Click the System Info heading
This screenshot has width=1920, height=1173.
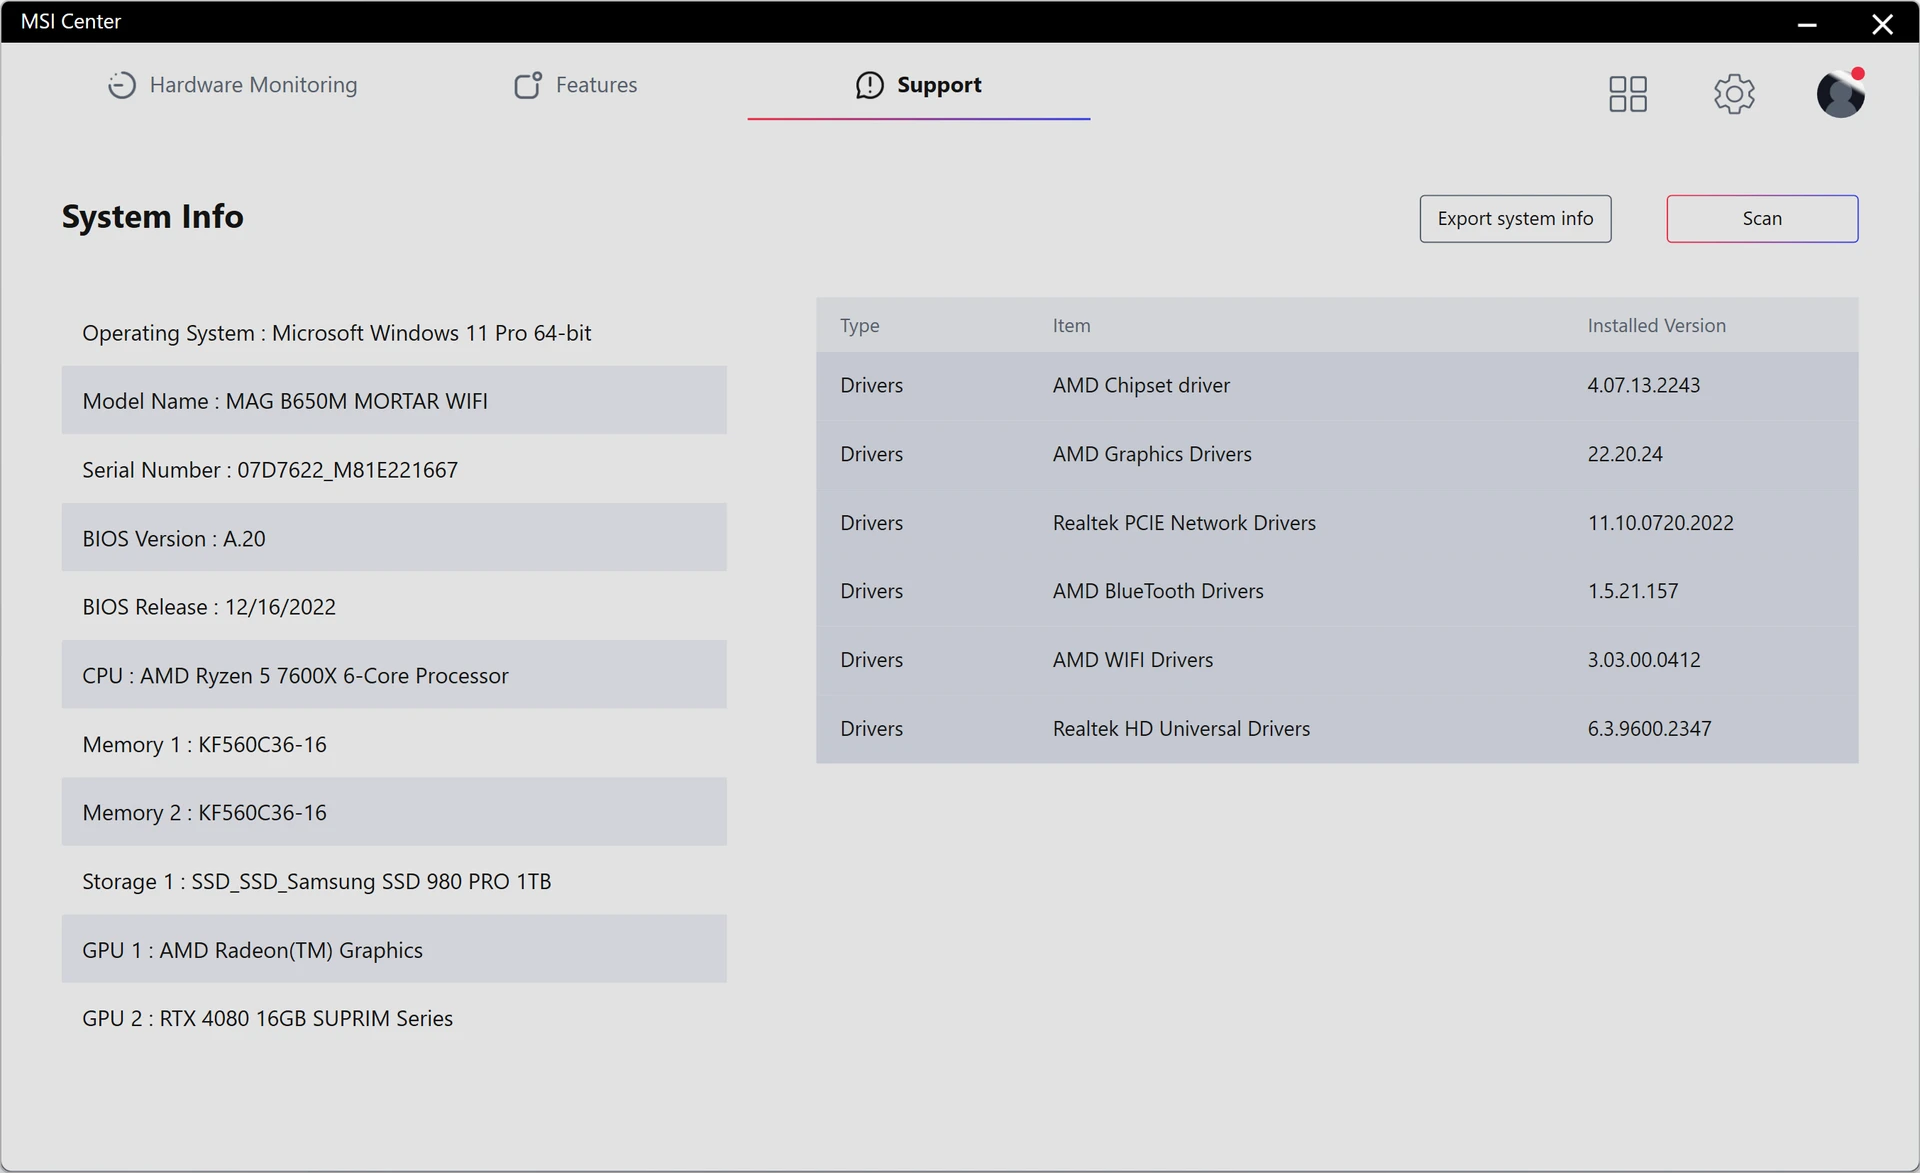[x=152, y=217]
